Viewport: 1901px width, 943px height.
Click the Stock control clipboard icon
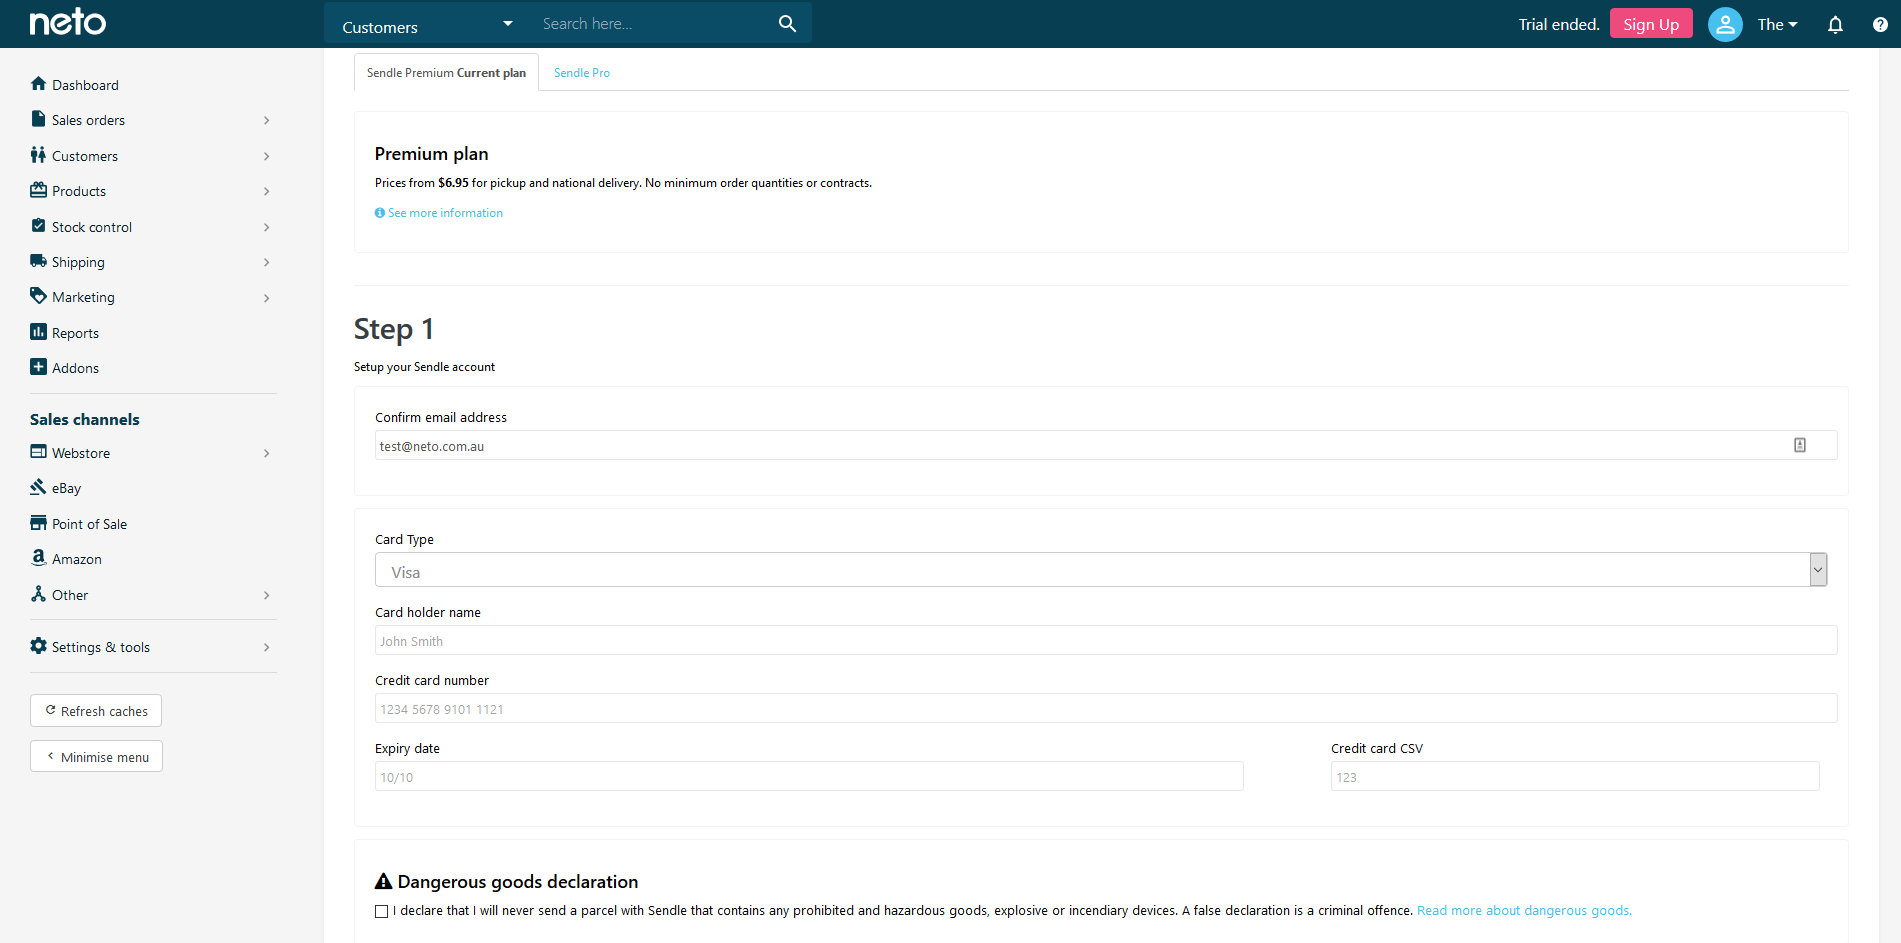38,226
